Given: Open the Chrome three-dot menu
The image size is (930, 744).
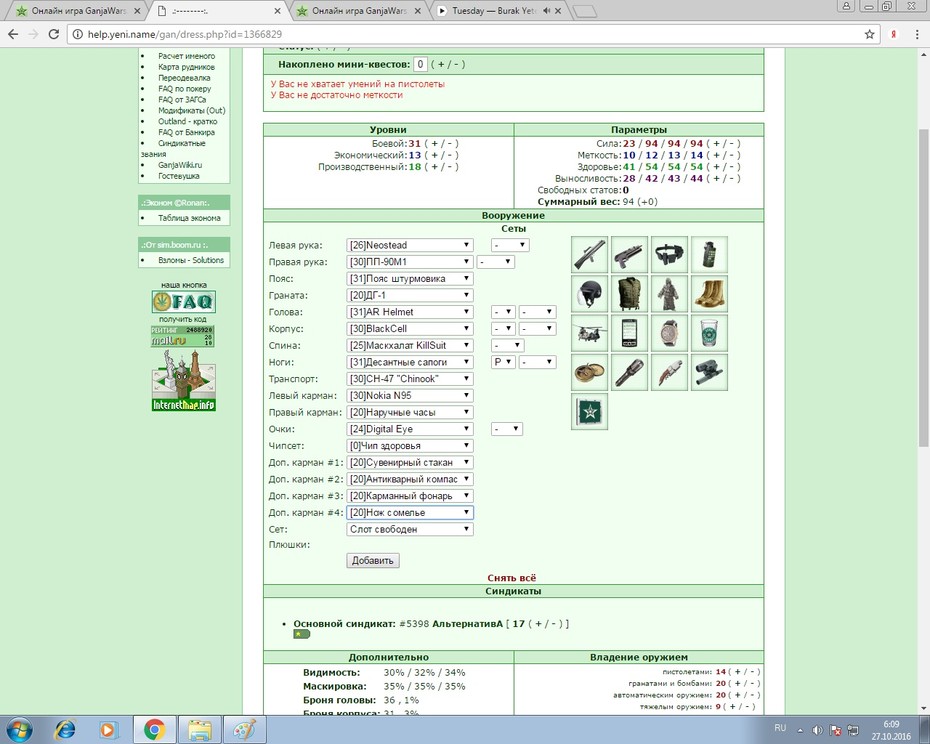Looking at the screenshot, I should [x=917, y=34].
